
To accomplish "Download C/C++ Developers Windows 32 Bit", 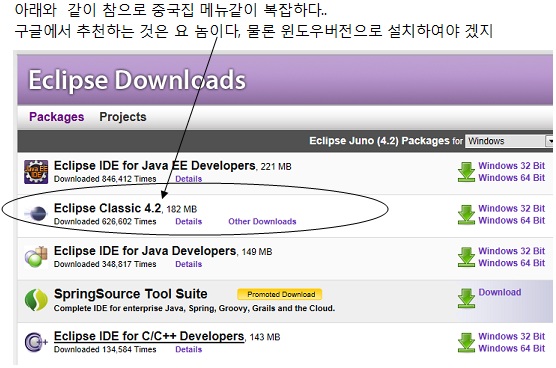I will [x=511, y=336].
